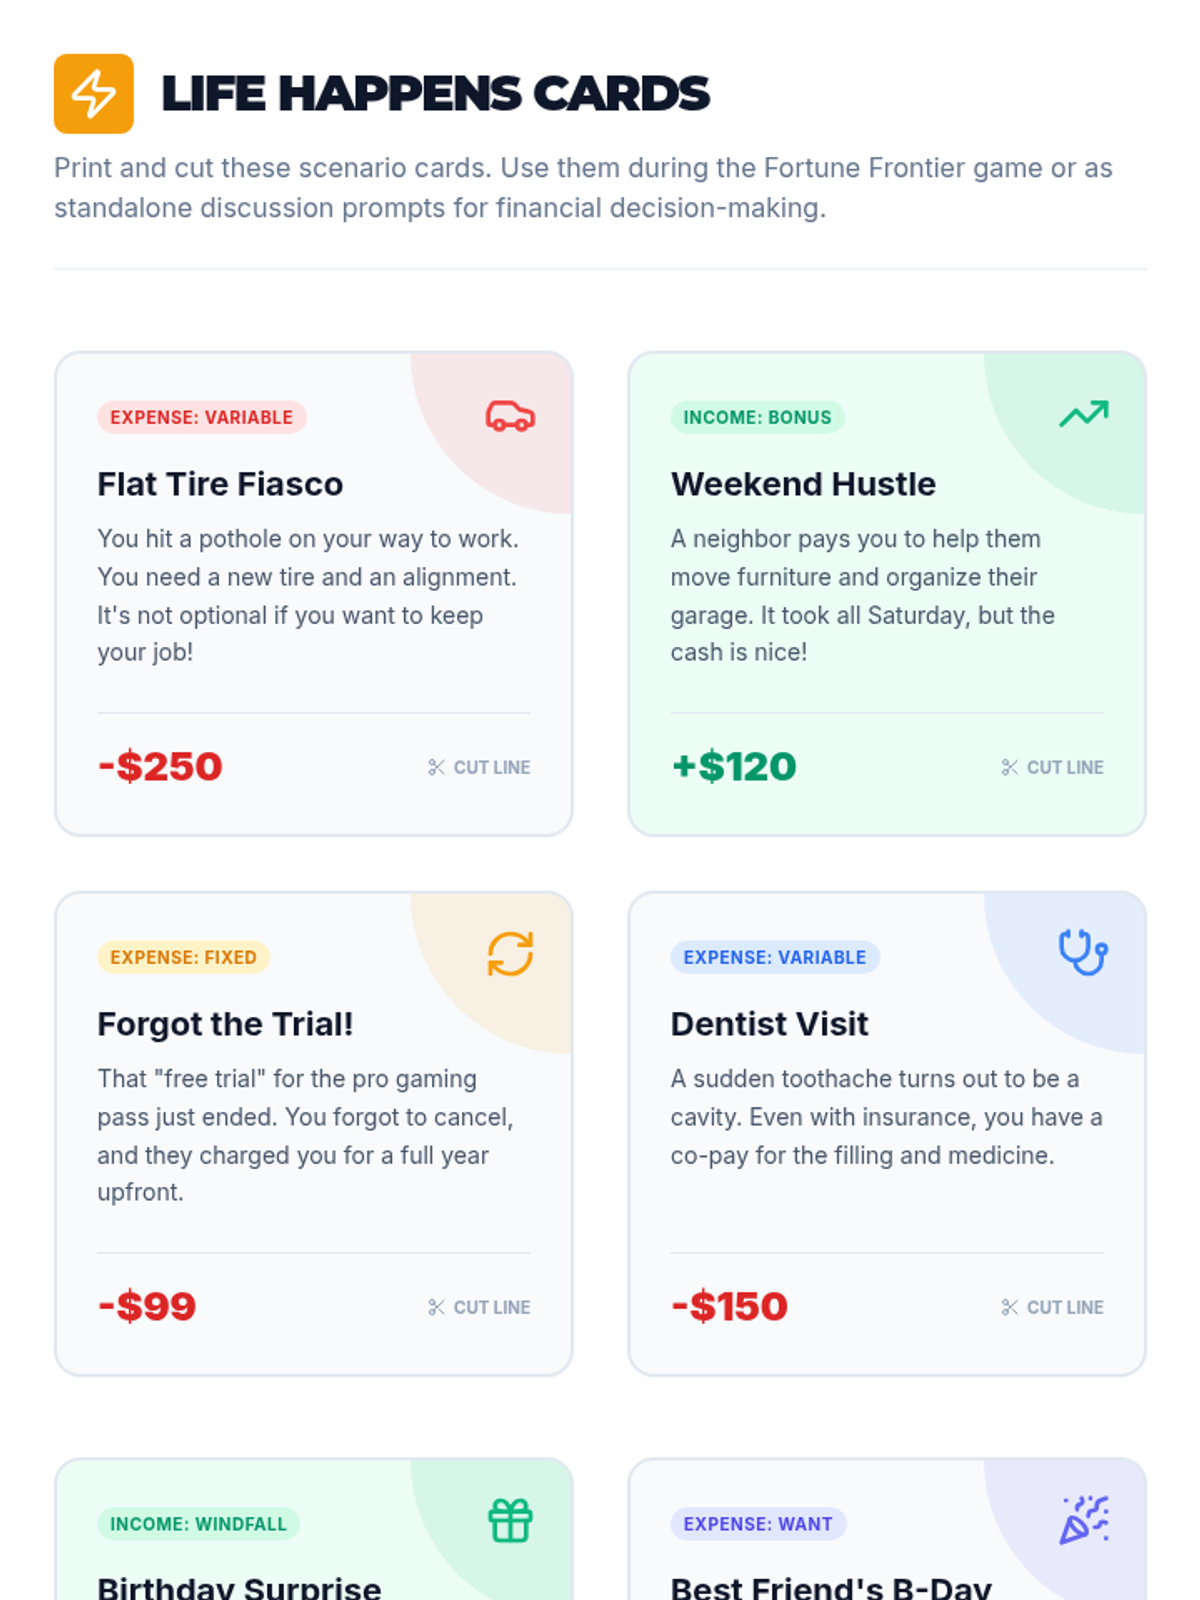Click the Weekend Hustle card title
Image resolution: width=1200 pixels, height=1600 pixels.
(x=803, y=484)
